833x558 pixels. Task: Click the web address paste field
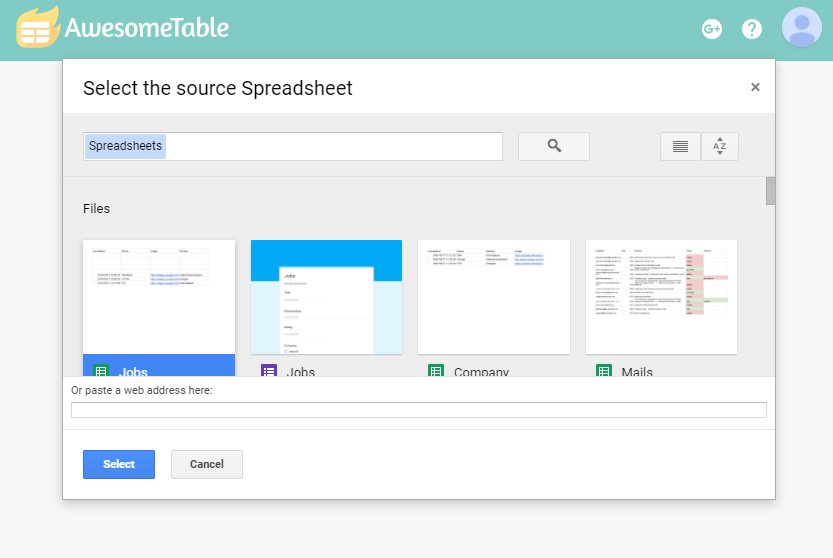pos(419,410)
